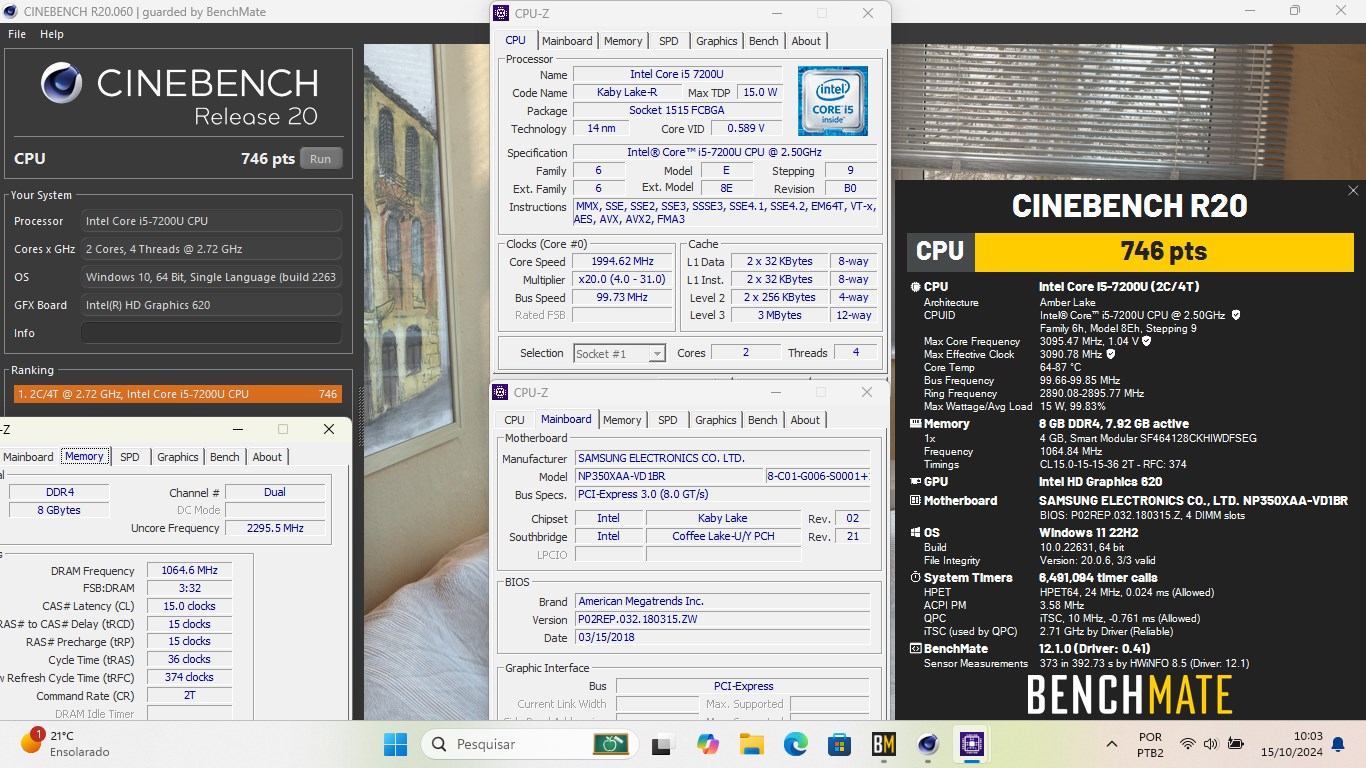Click the BenchMate section icon near driver version
This screenshot has width=1366, height=768.
[x=916, y=649]
